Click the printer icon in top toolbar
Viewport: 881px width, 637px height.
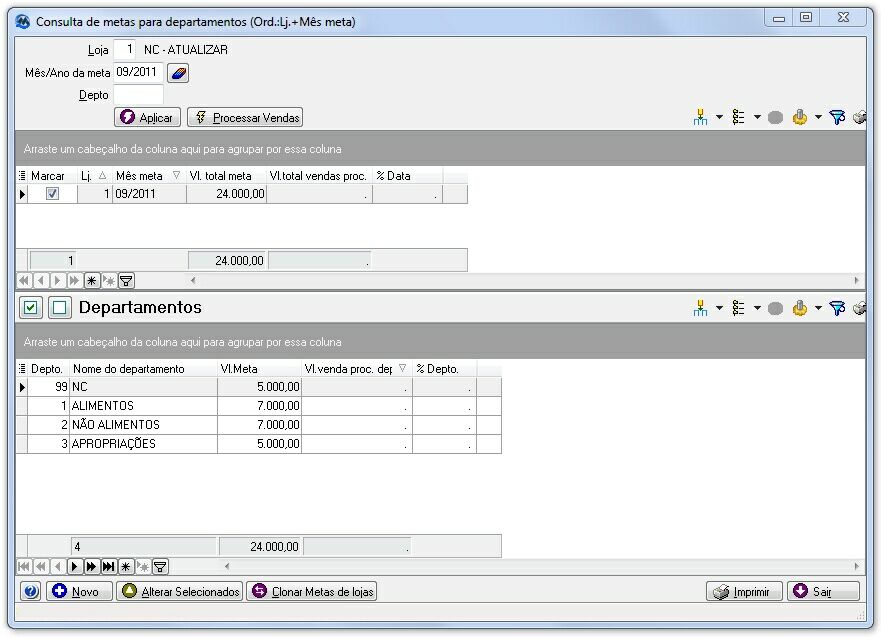point(859,117)
